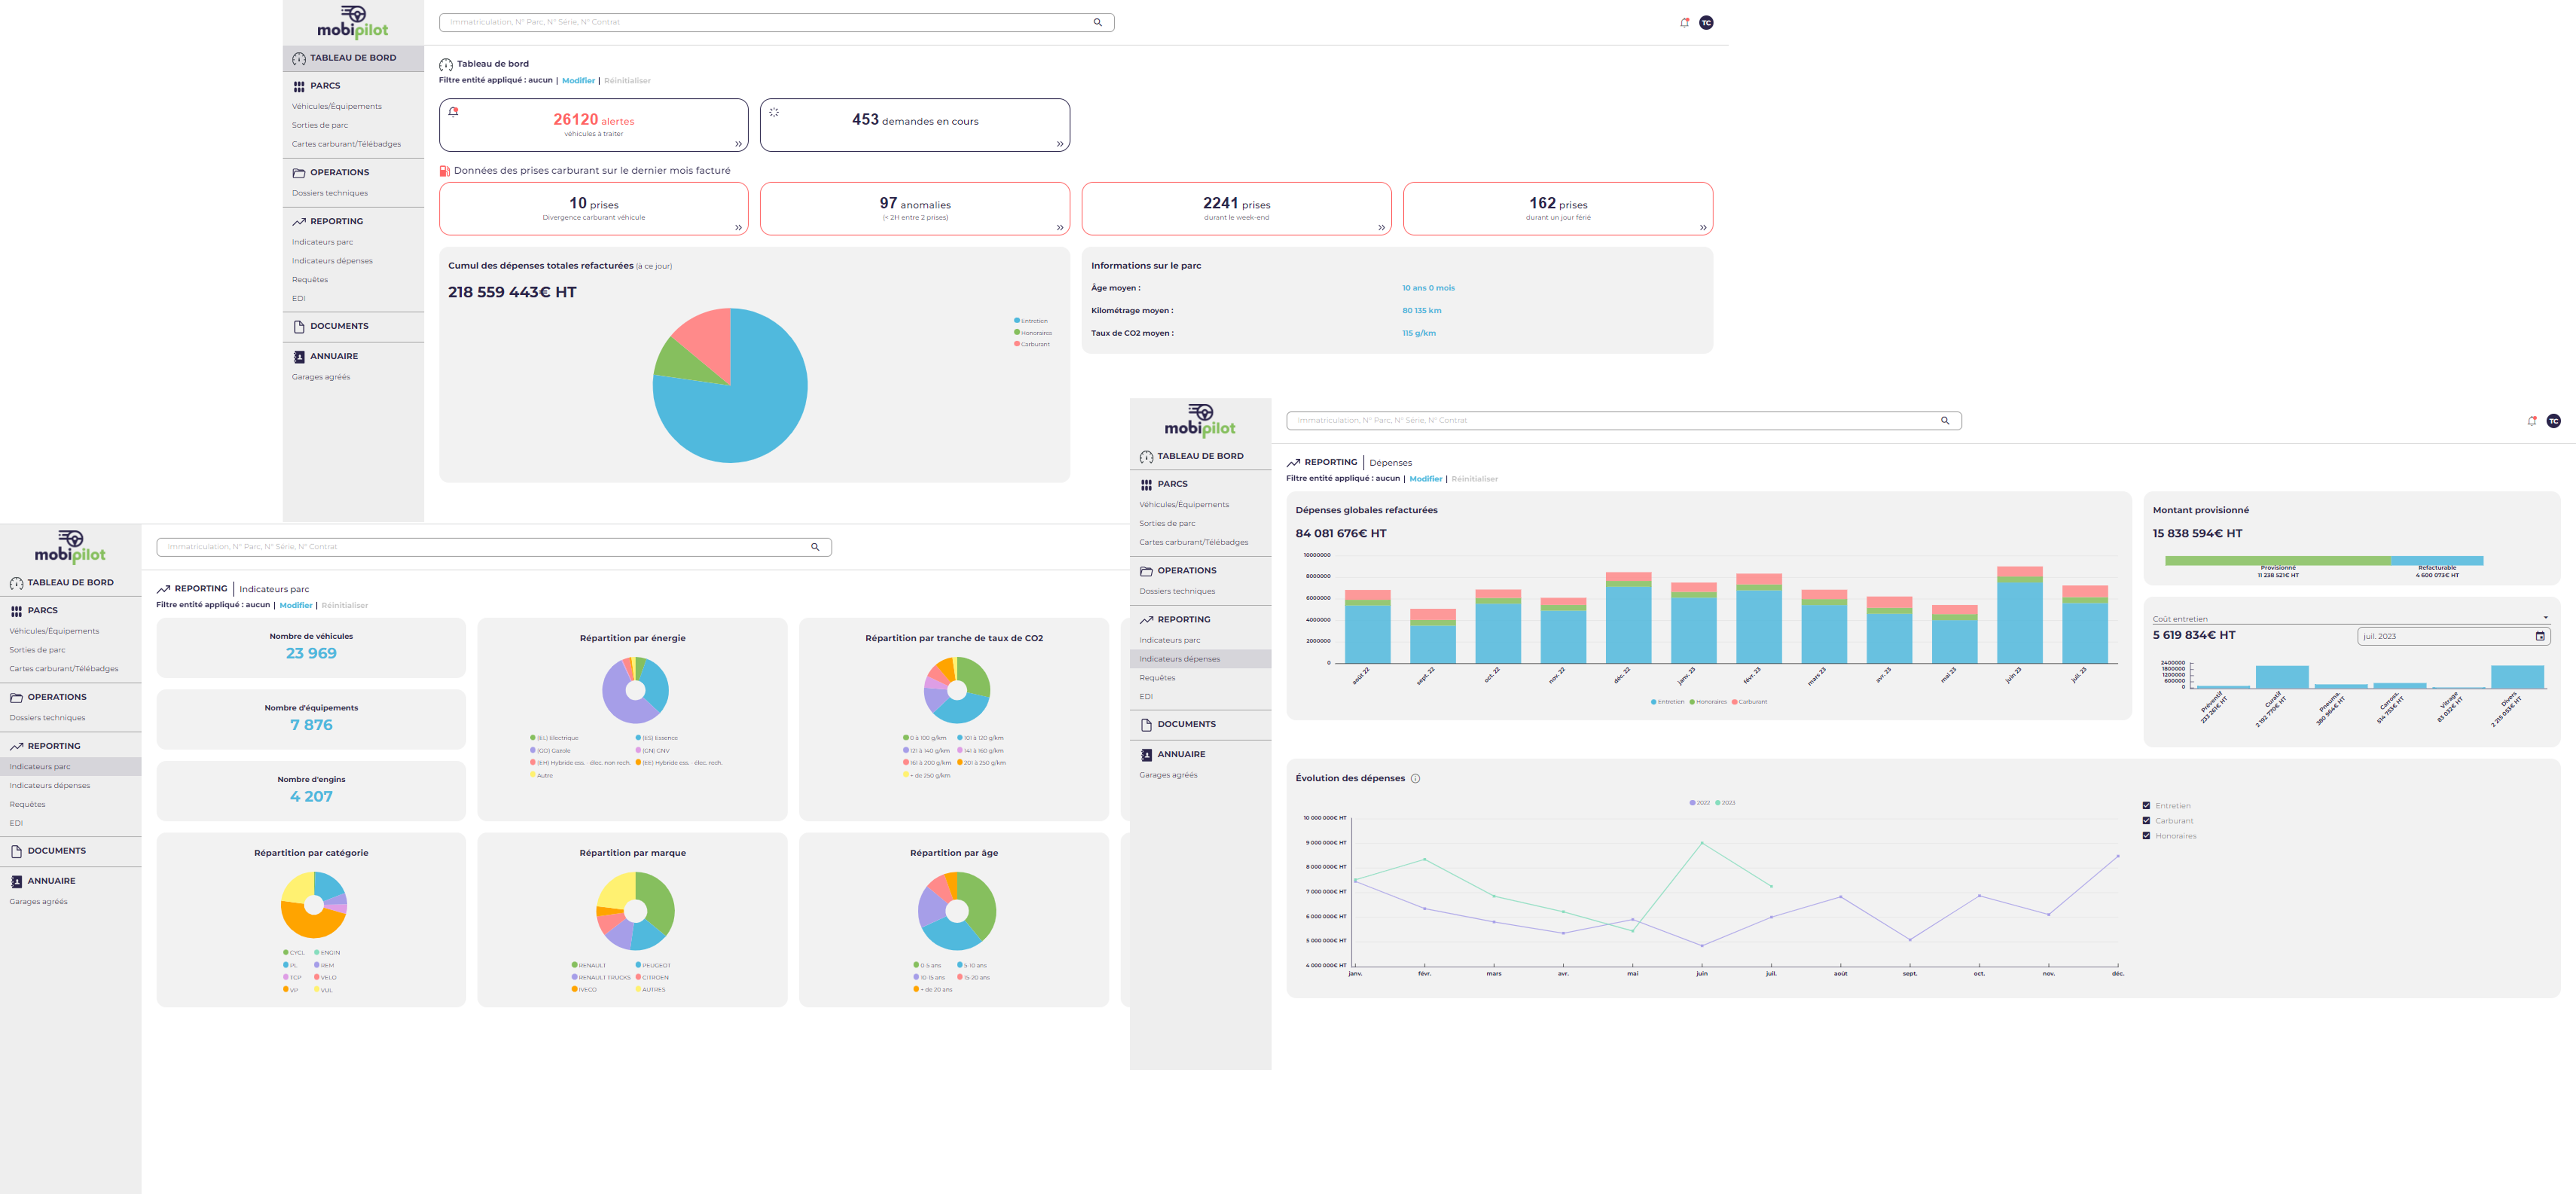
Task: Expand the 97 anomalies card arrow
Action: [x=1060, y=228]
